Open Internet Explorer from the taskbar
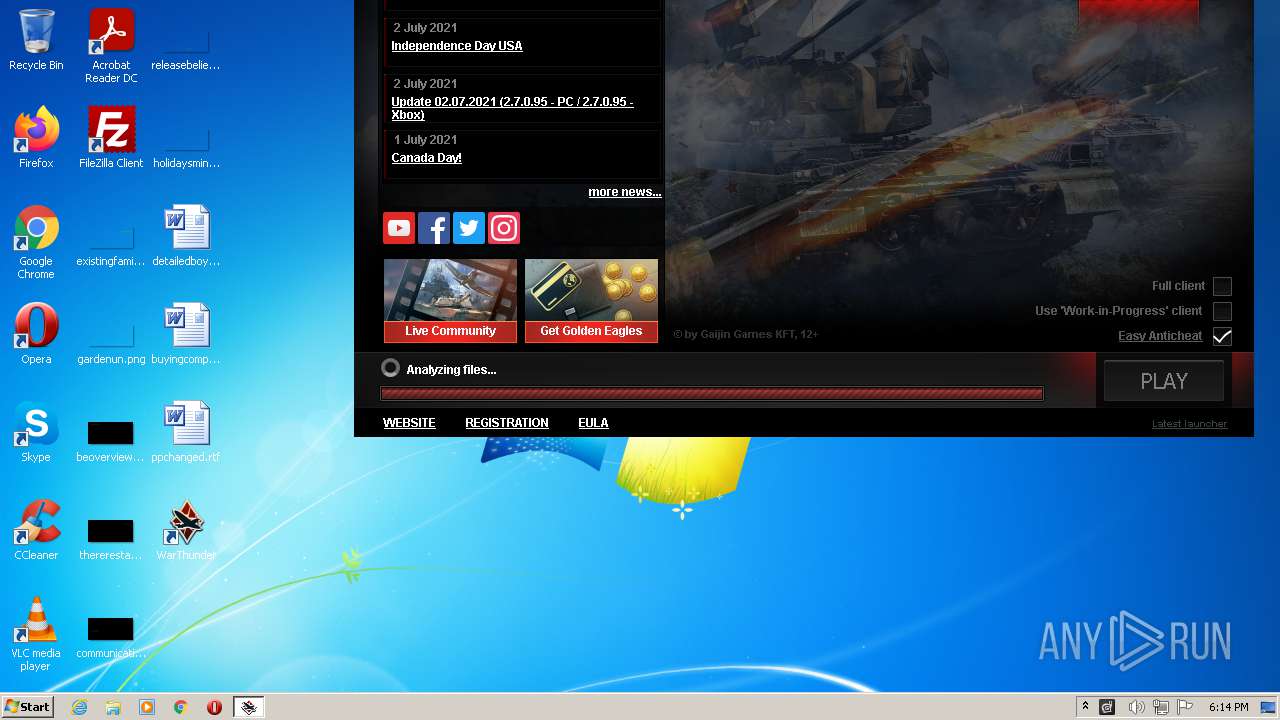This screenshot has width=1280, height=720. click(80, 707)
